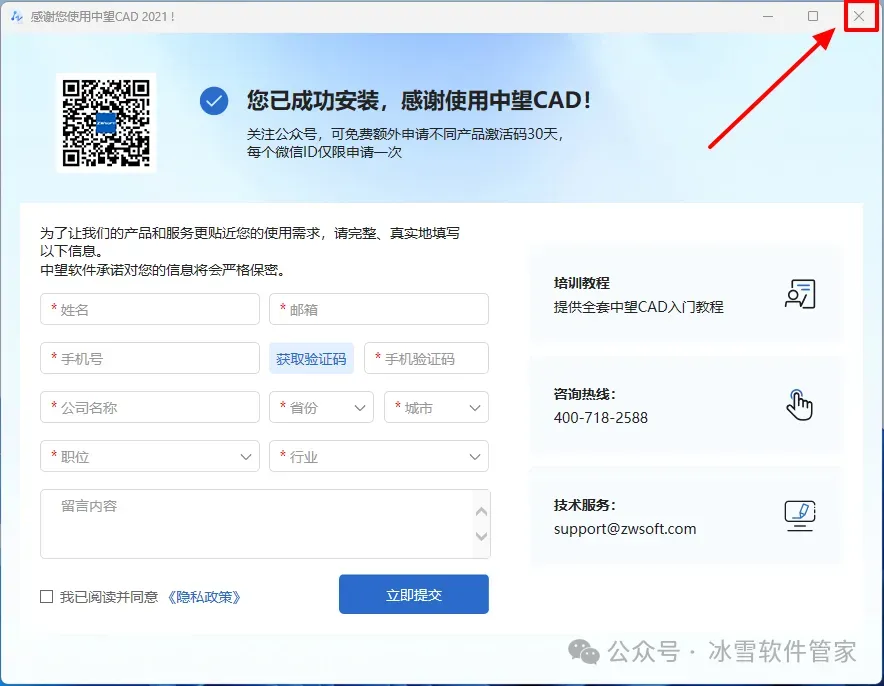This screenshot has height=686, width=884.
Task: Click the consultation hotline hand icon
Action: 799,405
